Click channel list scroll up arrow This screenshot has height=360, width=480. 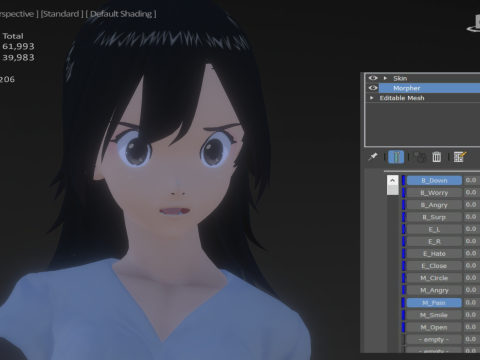[x=393, y=180]
